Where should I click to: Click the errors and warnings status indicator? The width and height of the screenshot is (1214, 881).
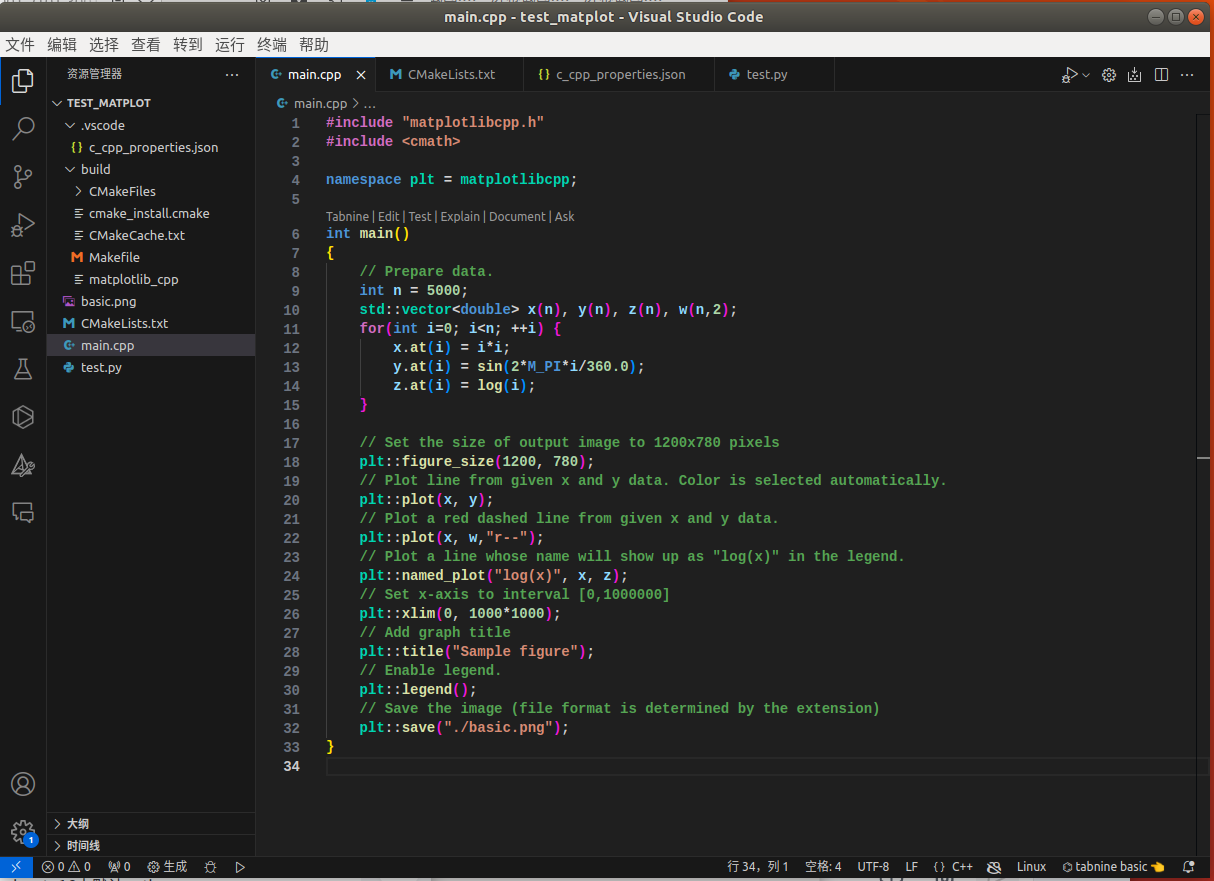point(66,866)
